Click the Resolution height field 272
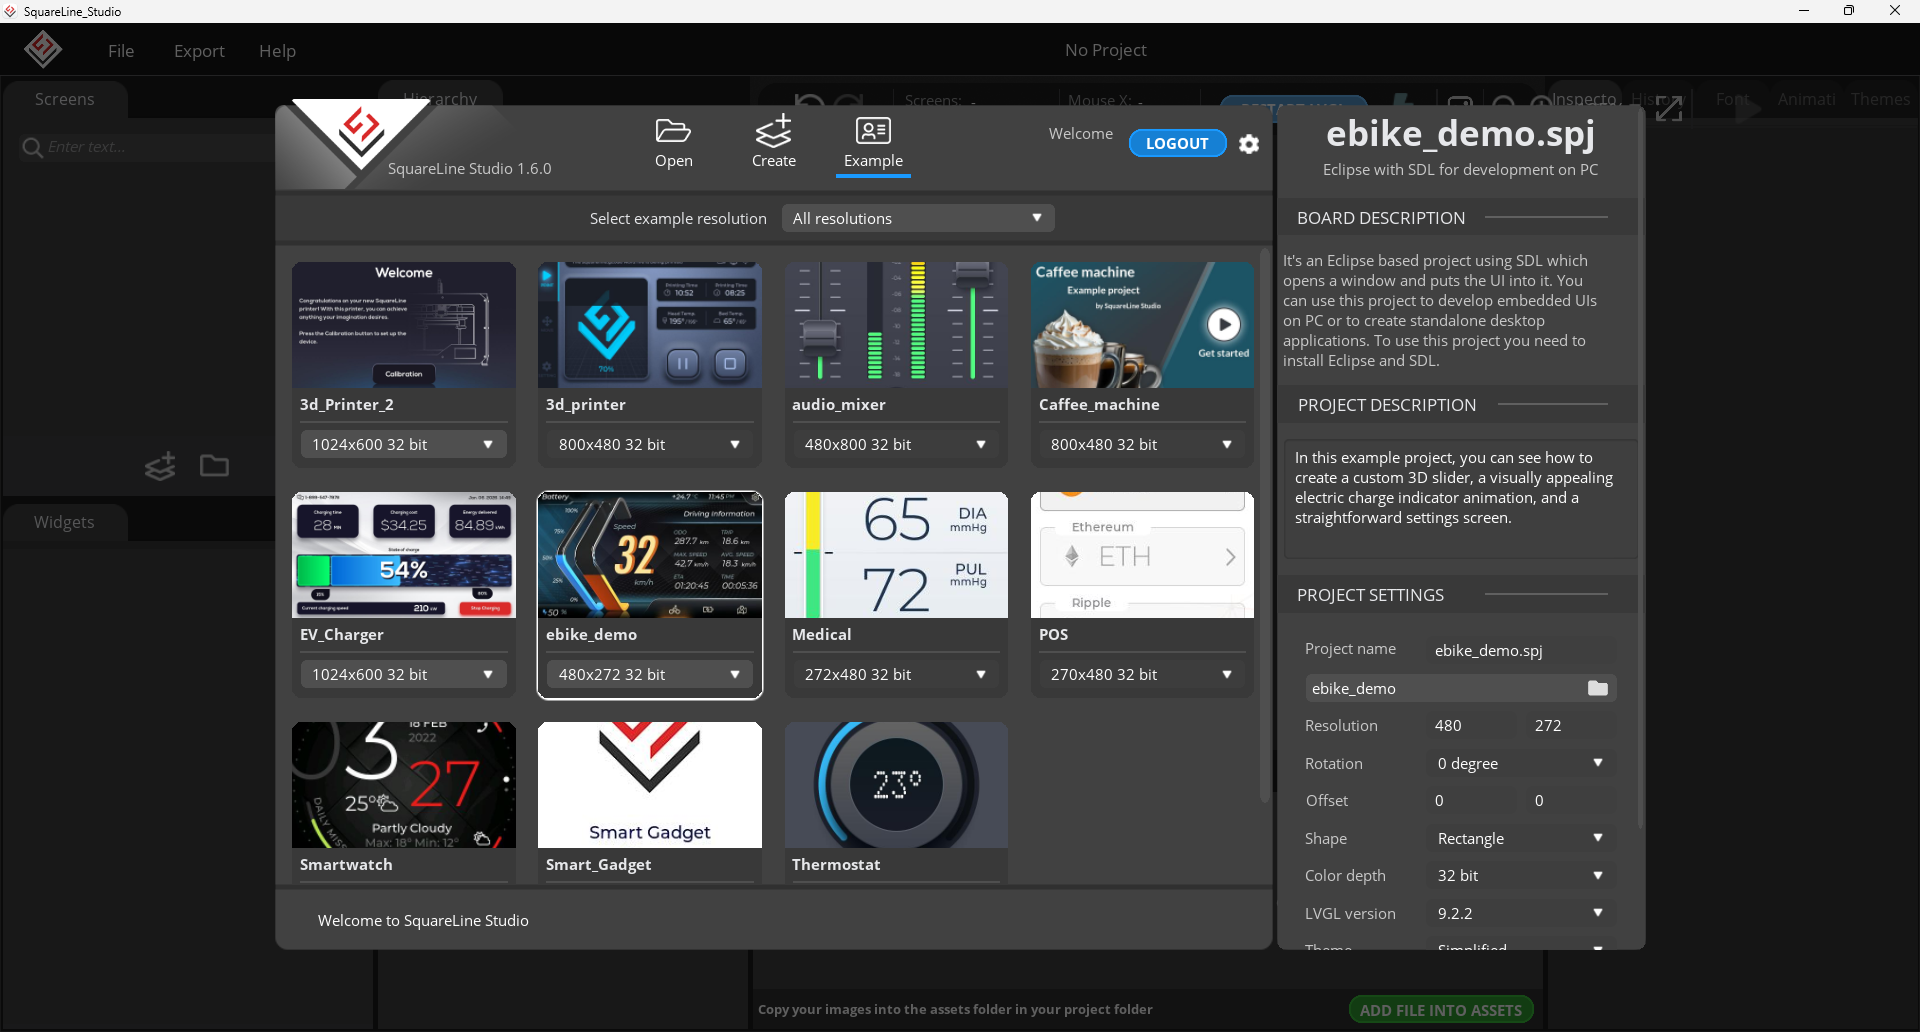Screen dimensions: 1920x1032 pyautogui.click(x=1572, y=726)
